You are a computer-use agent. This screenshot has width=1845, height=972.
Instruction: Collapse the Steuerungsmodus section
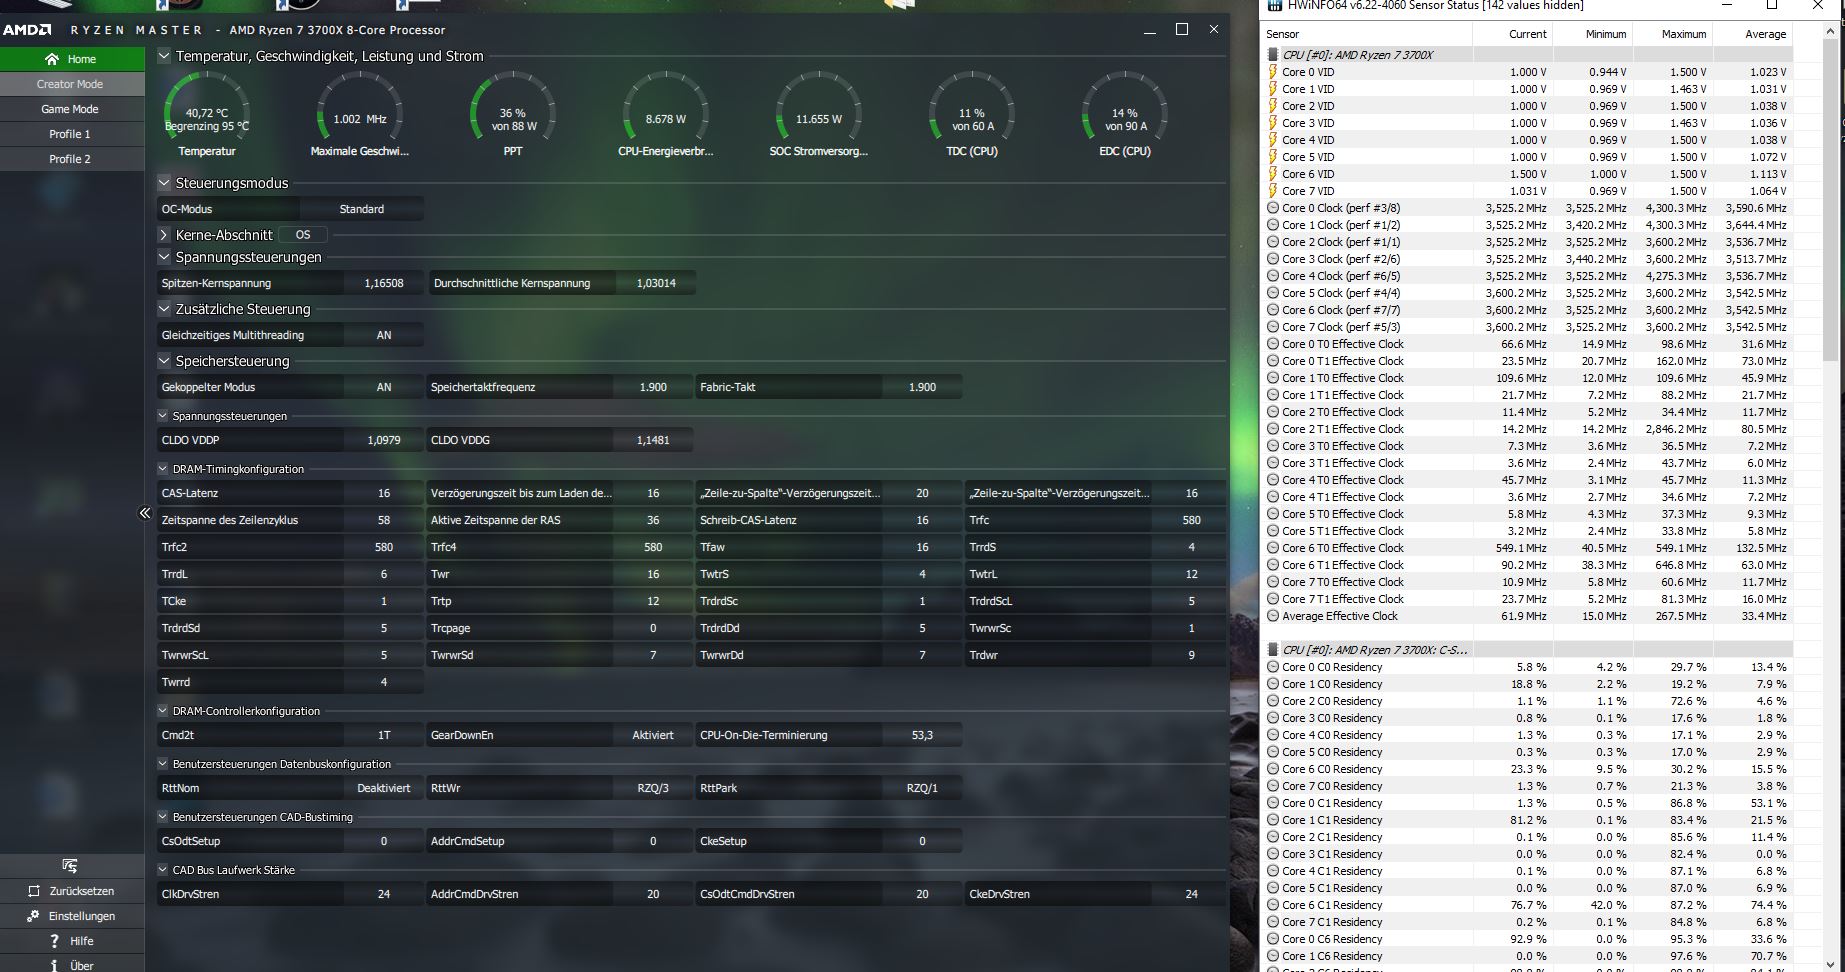(164, 183)
